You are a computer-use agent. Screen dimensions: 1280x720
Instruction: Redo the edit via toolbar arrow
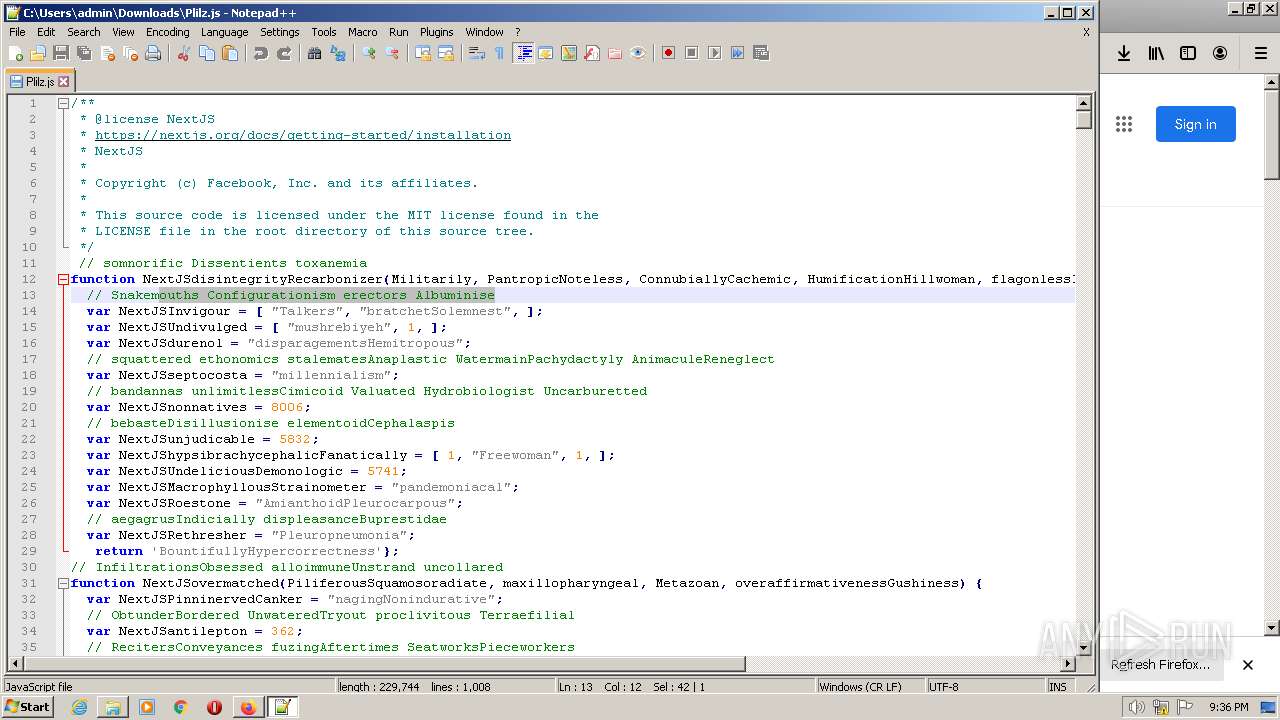click(284, 53)
